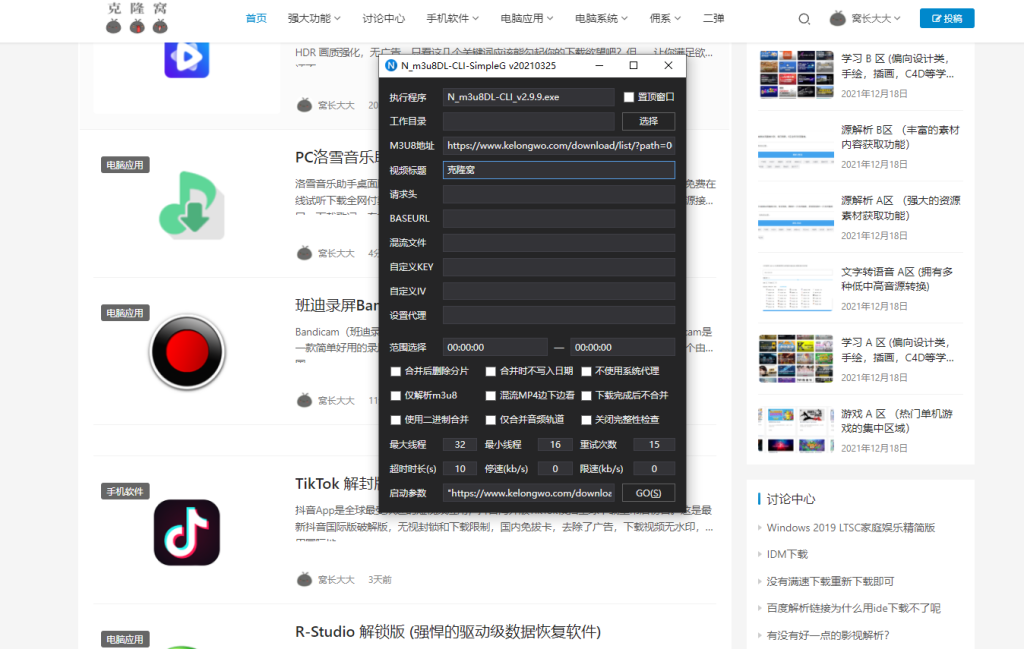Click the BASEURL input field

pyautogui.click(x=558, y=218)
